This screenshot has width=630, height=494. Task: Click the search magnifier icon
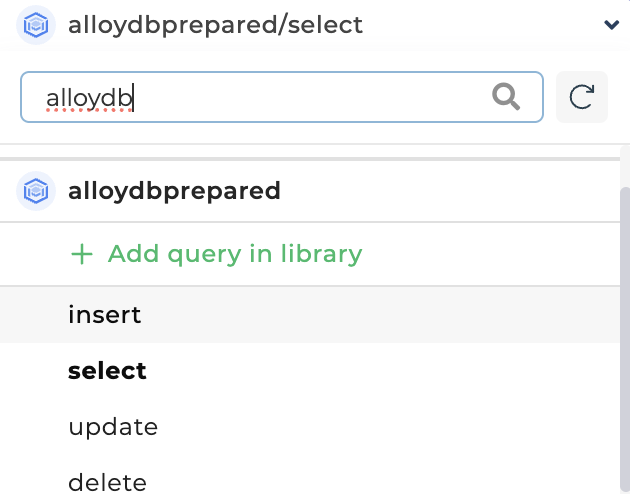pos(507,96)
